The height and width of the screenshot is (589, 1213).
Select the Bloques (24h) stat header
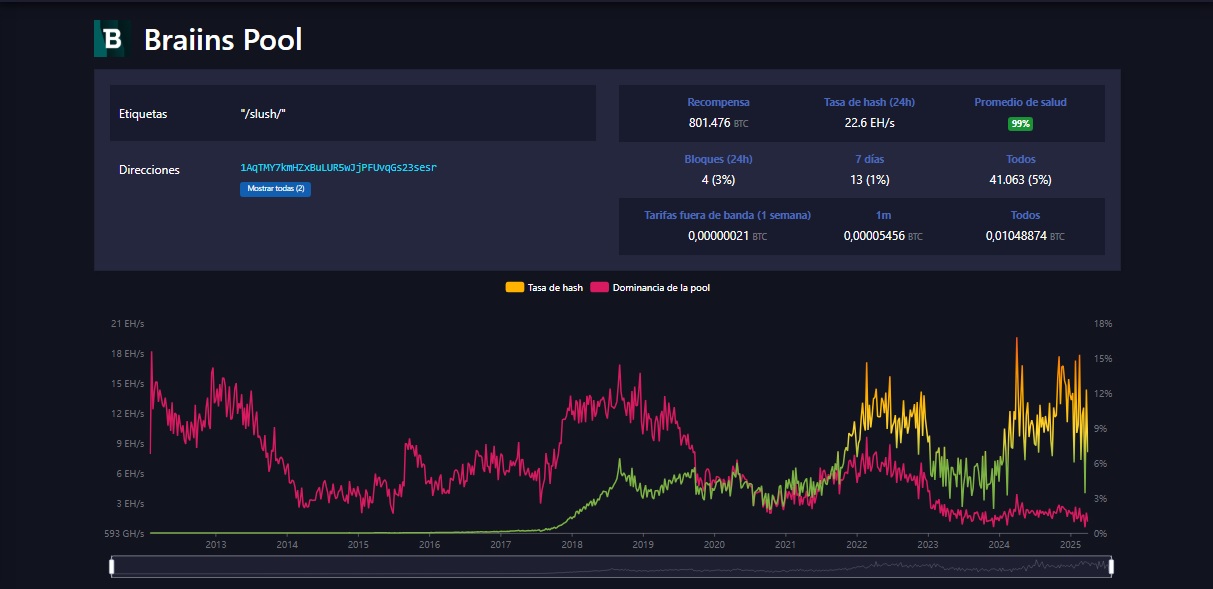point(718,158)
